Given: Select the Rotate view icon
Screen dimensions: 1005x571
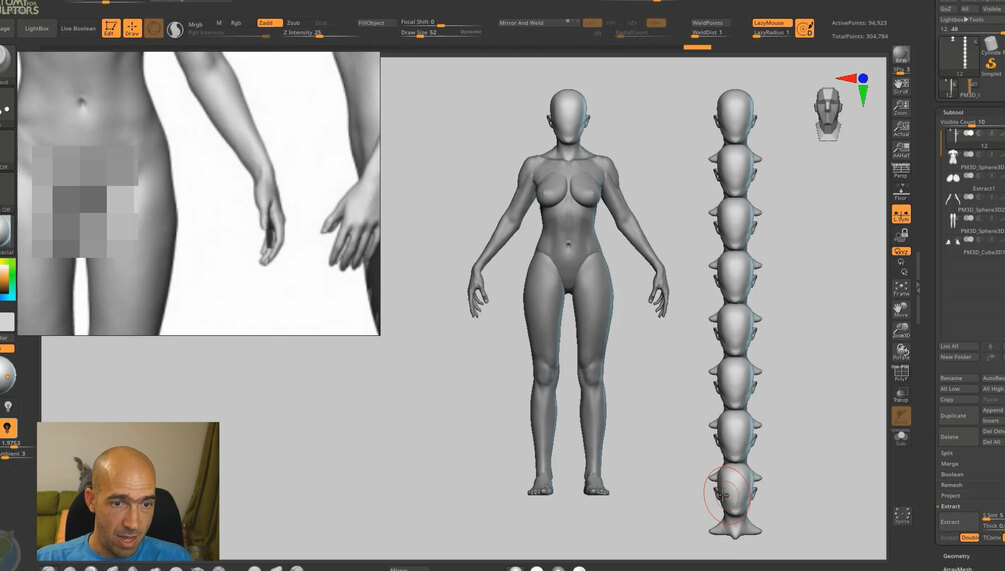Looking at the screenshot, I should point(901,352).
